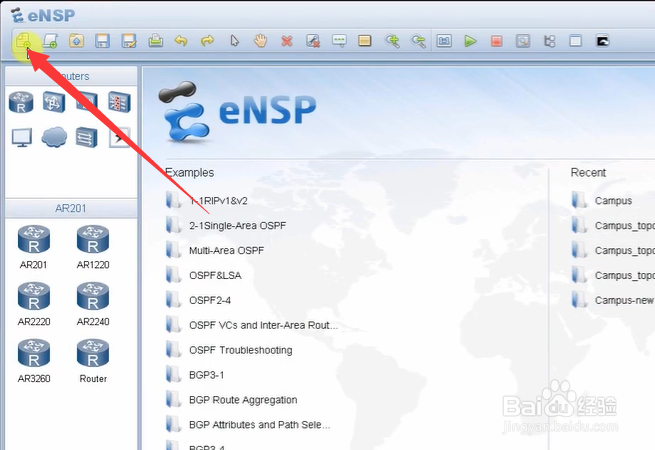Zoom out of the workspace
The image size is (655, 450).
(418, 41)
